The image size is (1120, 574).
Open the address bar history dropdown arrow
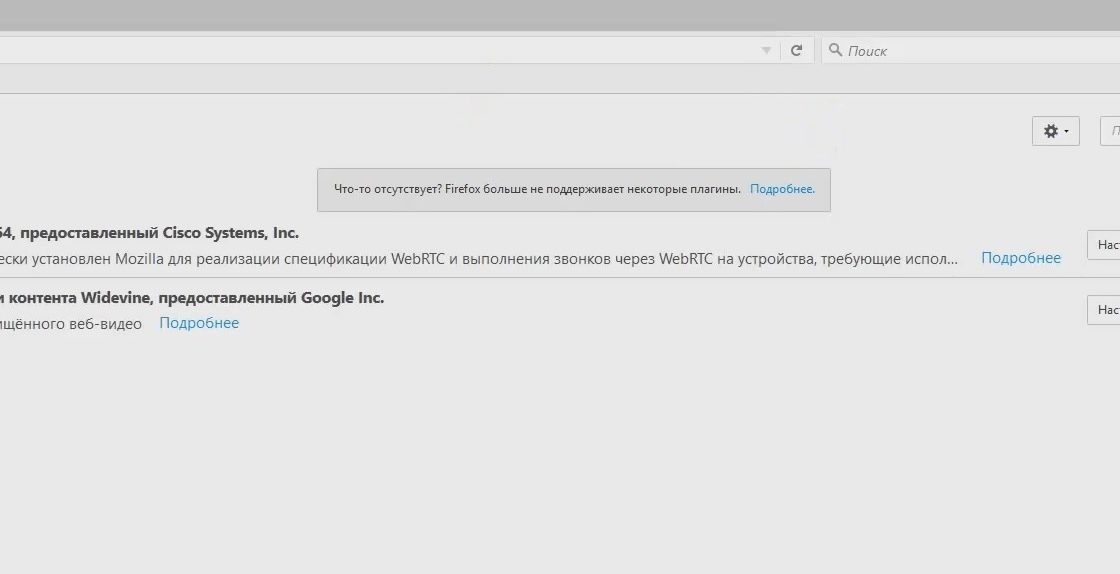[766, 51]
